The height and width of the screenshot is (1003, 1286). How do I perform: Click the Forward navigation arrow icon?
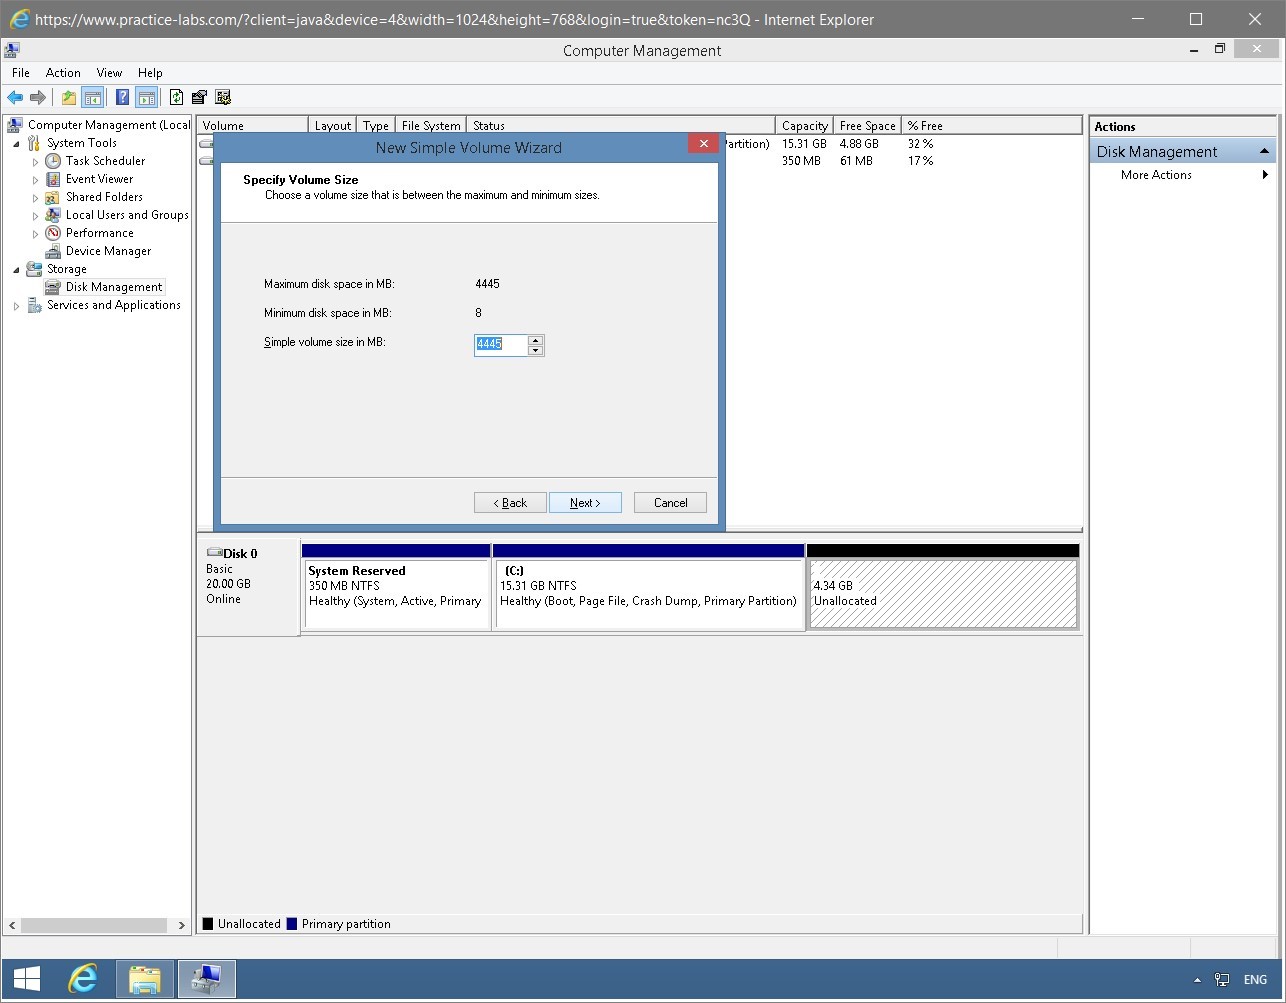(38, 97)
